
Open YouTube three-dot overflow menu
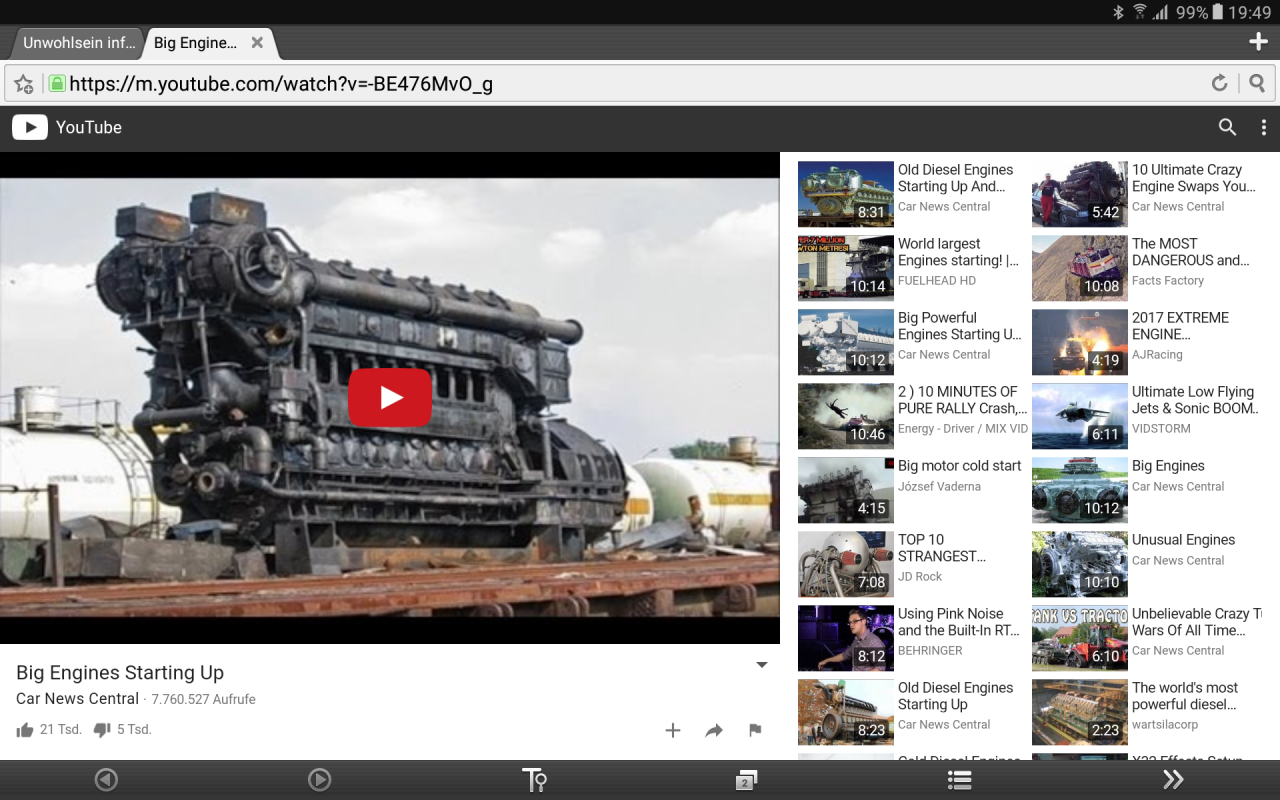[1264, 127]
